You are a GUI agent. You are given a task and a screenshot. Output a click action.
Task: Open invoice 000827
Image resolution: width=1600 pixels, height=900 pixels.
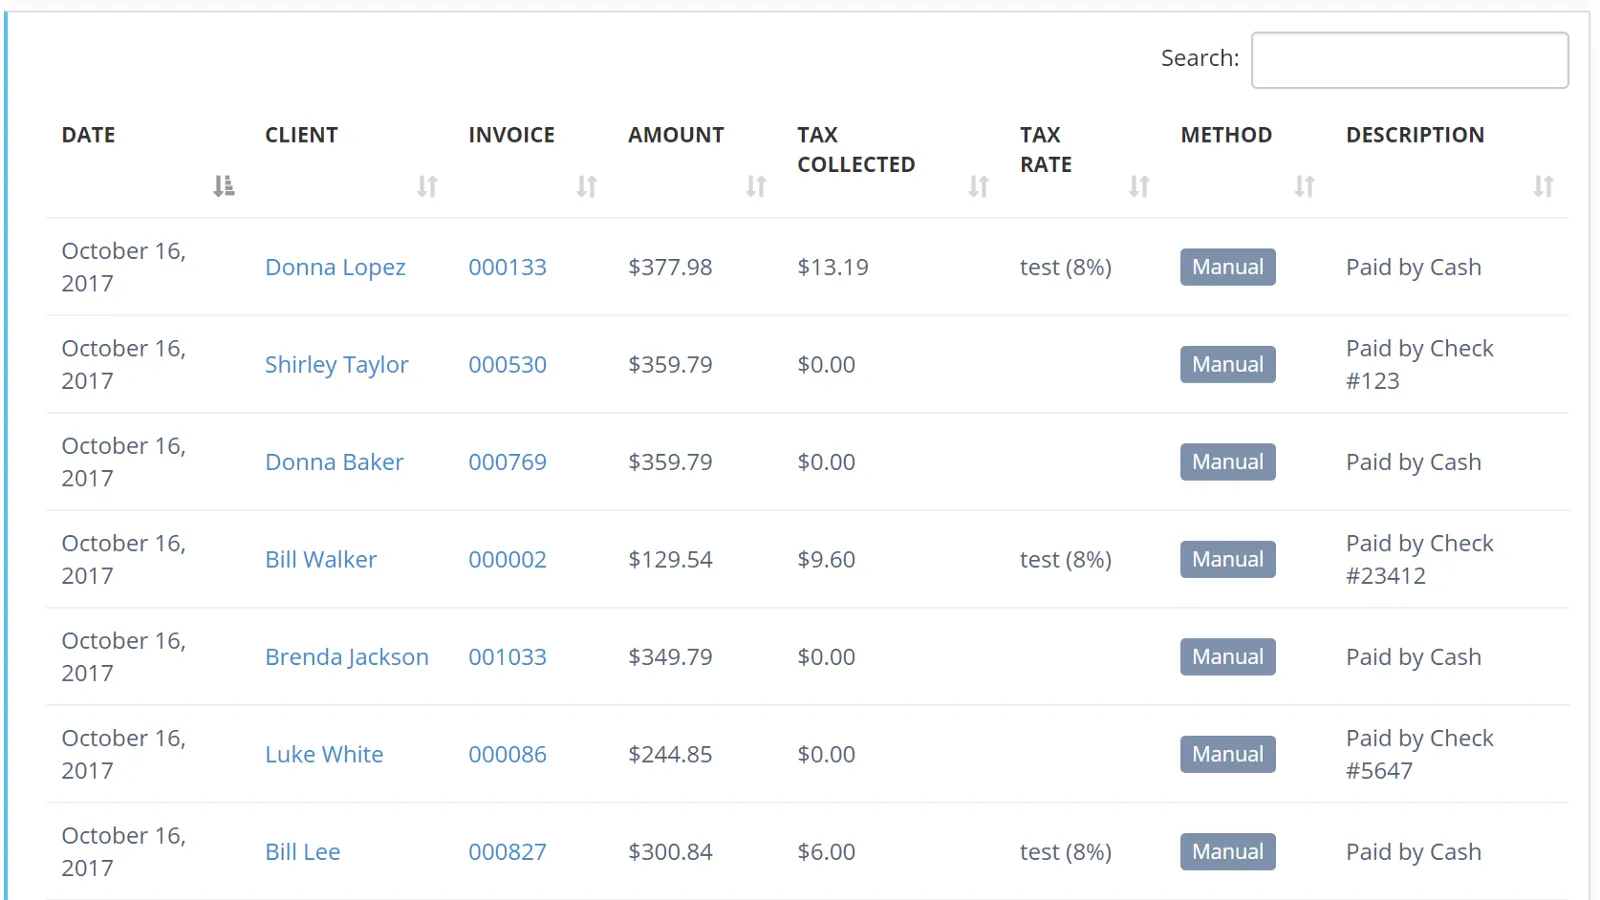pos(508,852)
